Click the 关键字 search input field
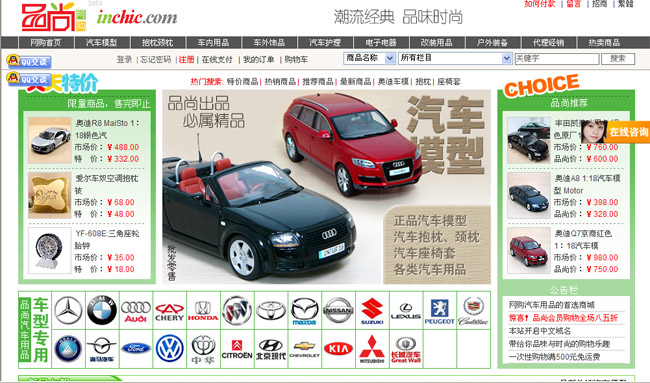The image size is (650, 383). click(x=557, y=59)
